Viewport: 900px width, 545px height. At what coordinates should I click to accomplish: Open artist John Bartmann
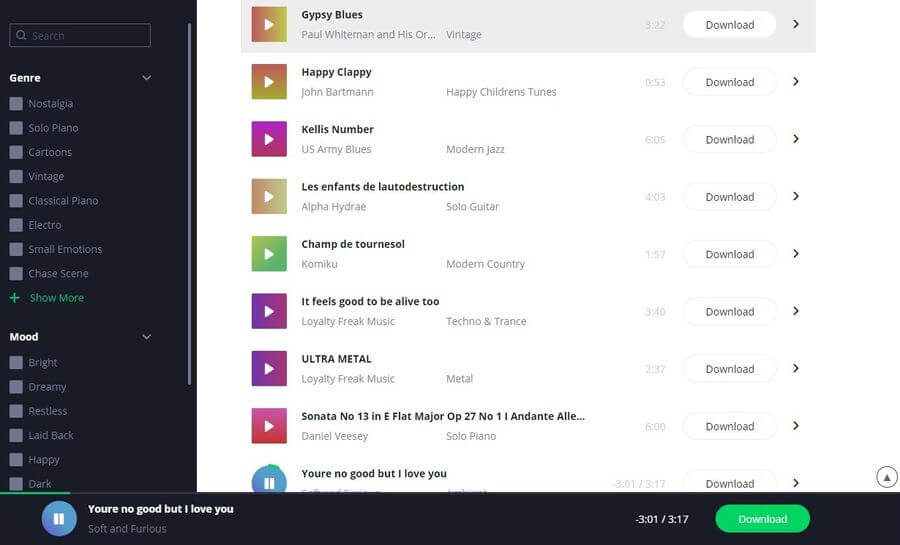coord(338,92)
